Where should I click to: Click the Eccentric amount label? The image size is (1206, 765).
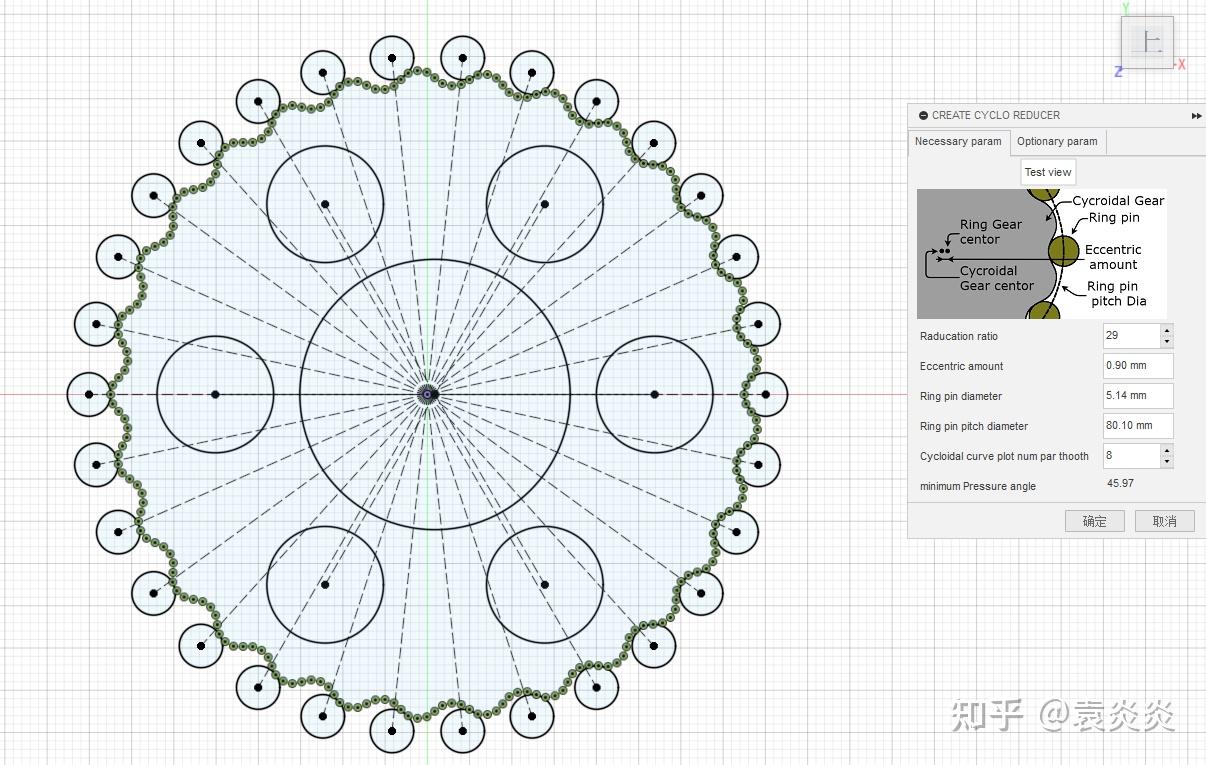961,367
